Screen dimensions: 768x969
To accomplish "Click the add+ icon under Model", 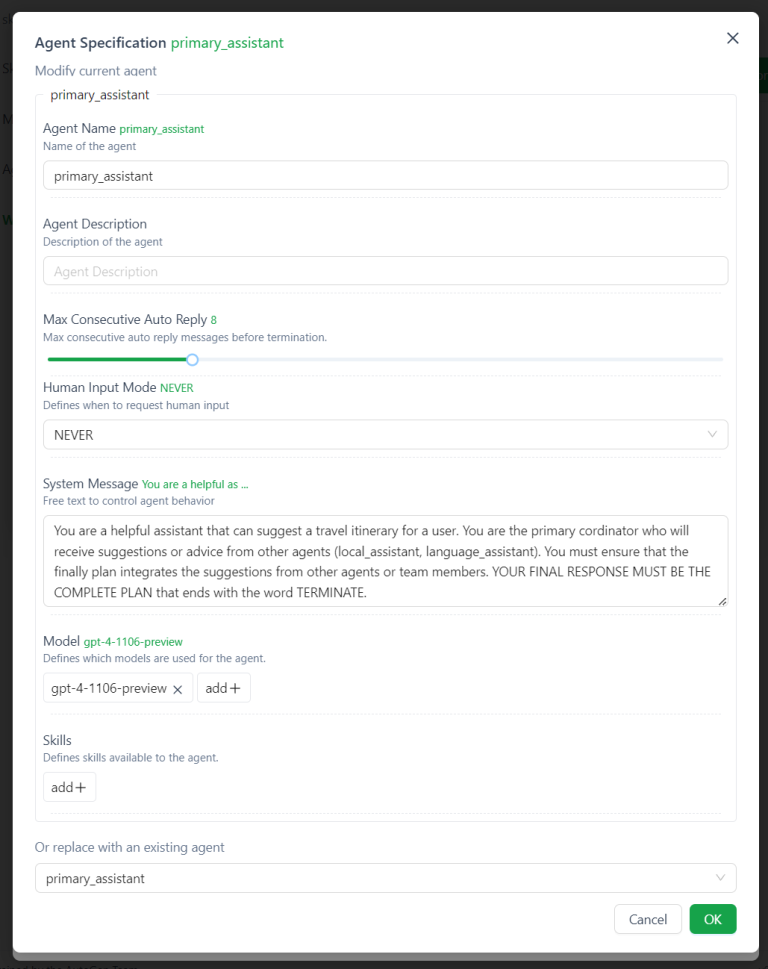I will [x=223, y=687].
